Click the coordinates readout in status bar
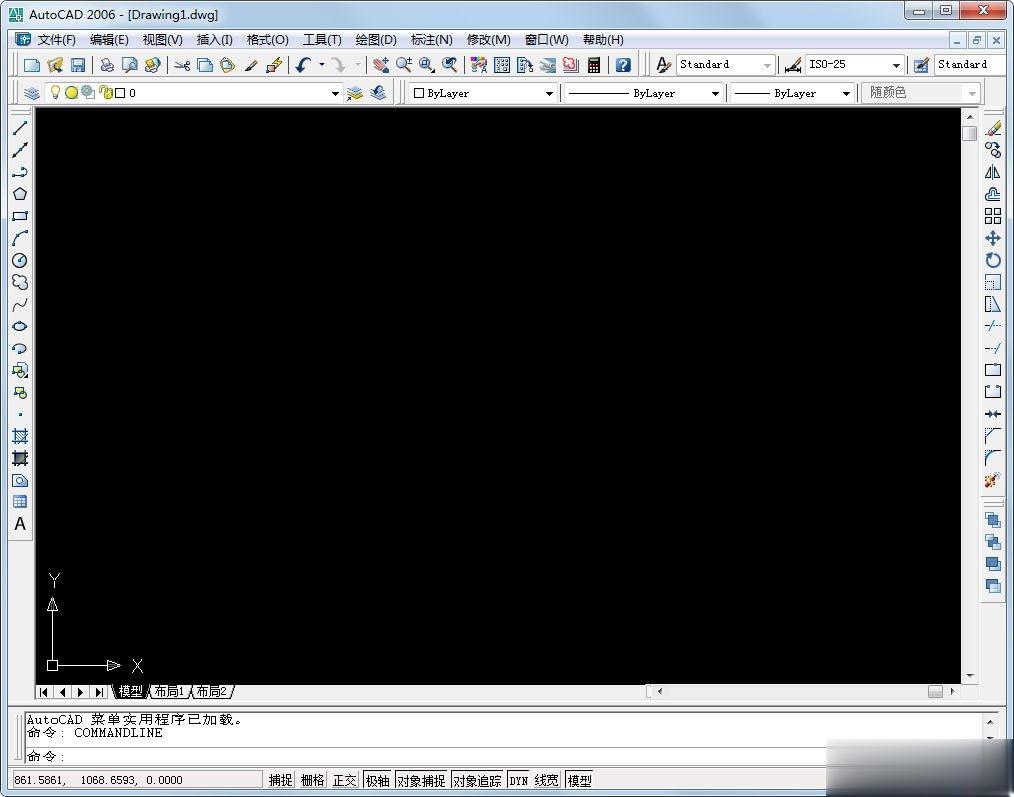The height and width of the screenshot is (797, 1014). (x=137, y=780)
